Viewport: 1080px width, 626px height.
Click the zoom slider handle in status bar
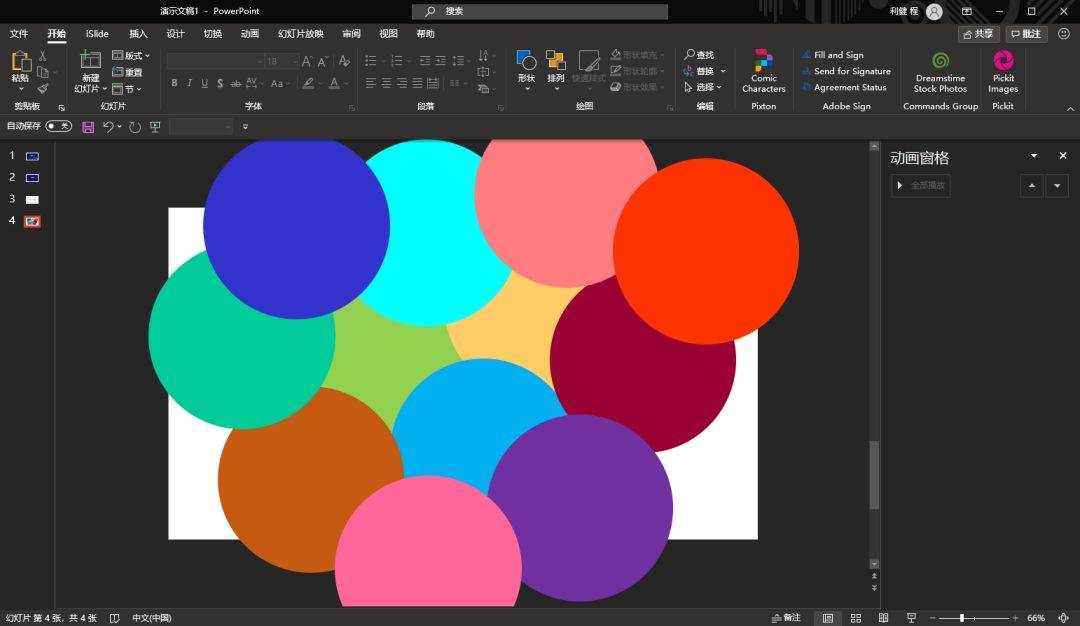coord(962,618)
